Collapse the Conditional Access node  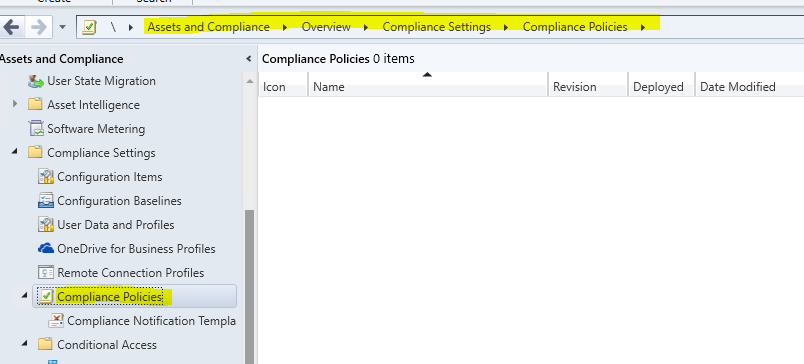(25, 344)
